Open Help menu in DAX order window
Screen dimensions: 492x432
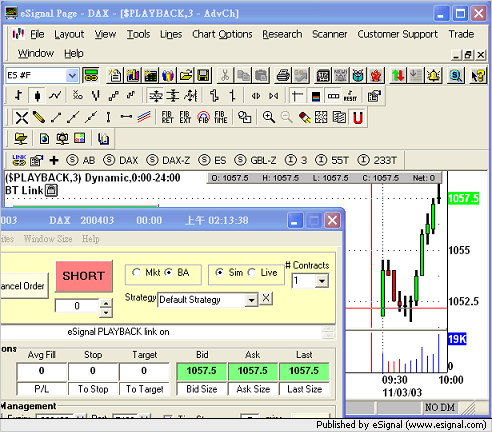click(x=91, y=239)
